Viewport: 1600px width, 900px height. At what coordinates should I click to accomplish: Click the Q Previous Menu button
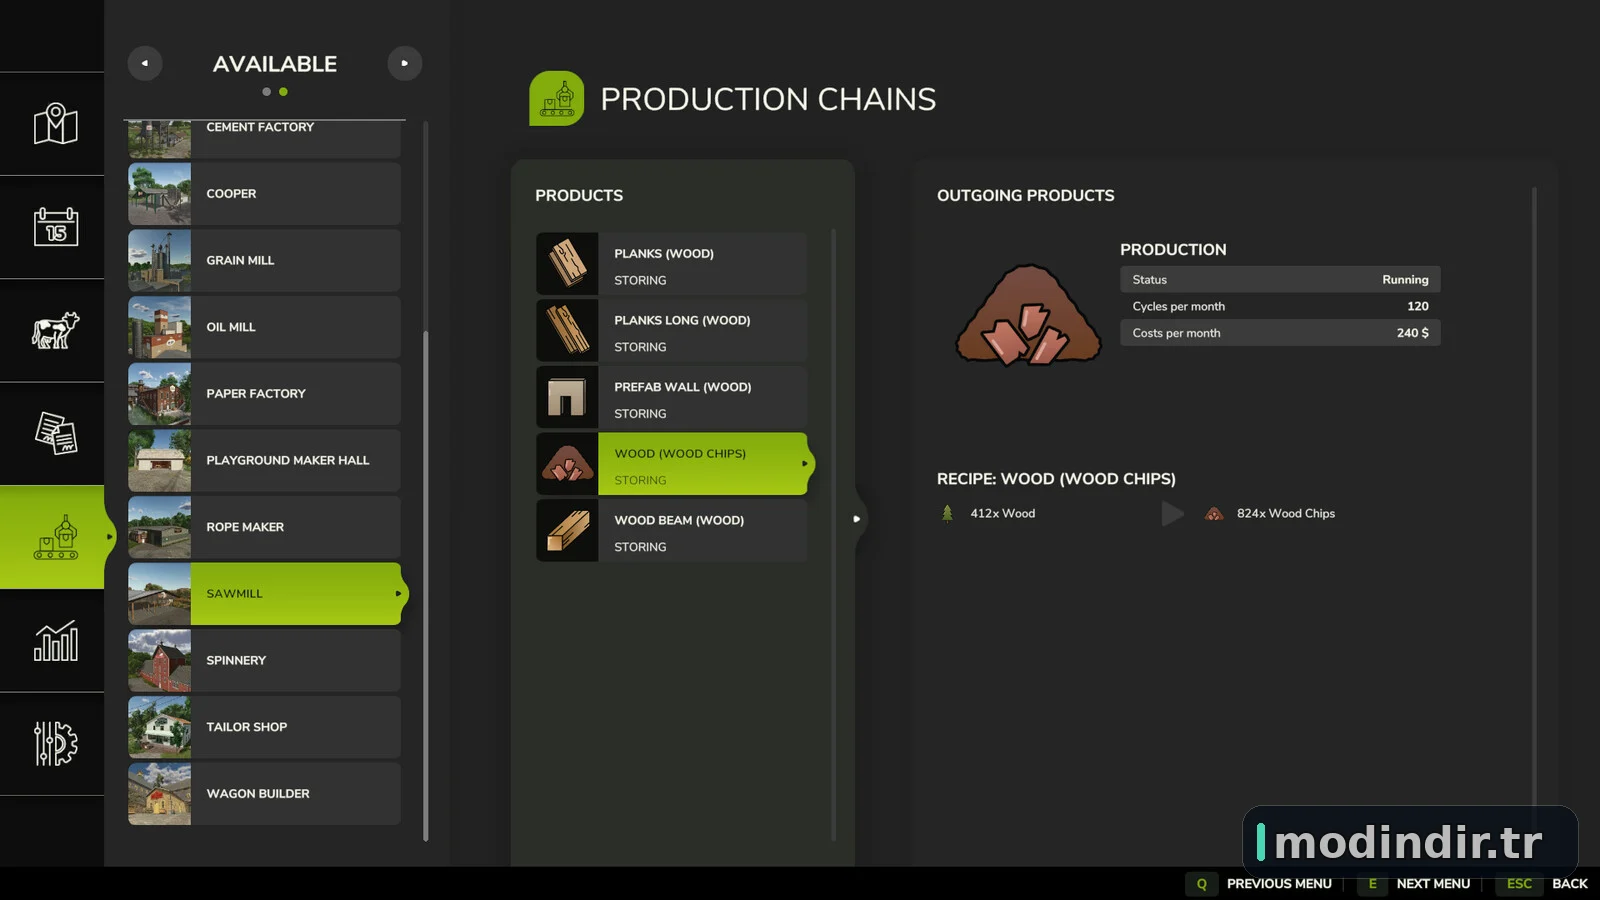click(x=1261, y=884)
